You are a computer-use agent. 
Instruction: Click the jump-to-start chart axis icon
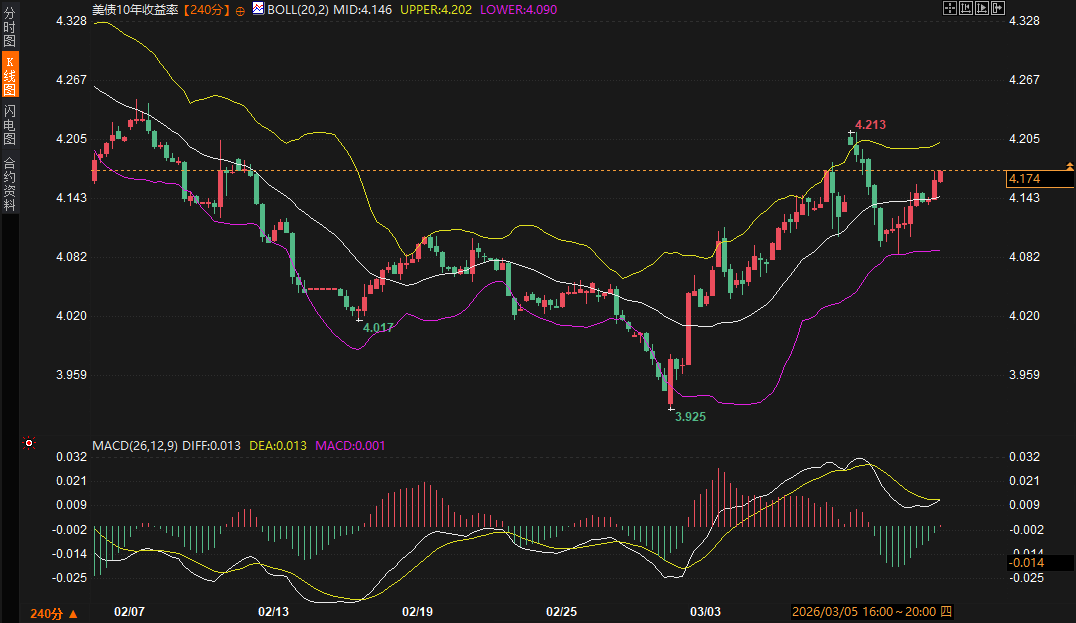[966, 8]
